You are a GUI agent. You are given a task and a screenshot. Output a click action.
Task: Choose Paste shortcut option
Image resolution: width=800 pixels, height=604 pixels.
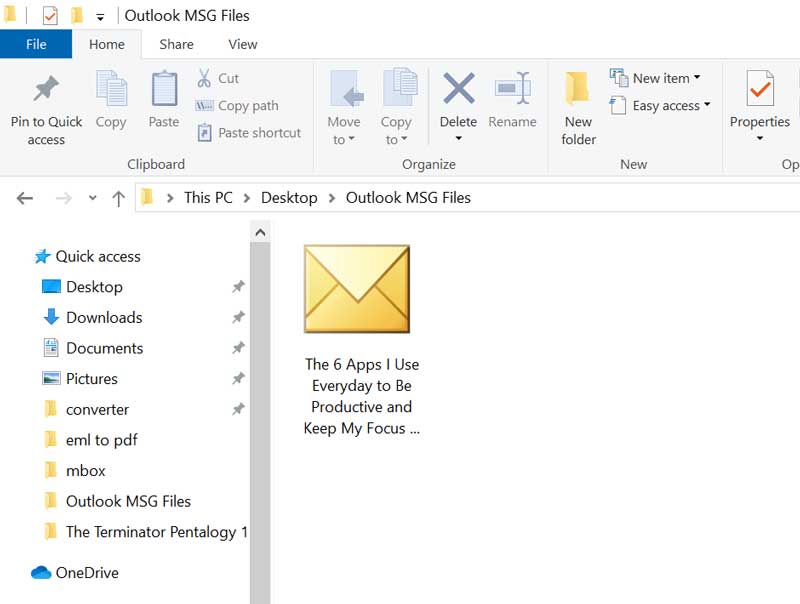(249, 133)
